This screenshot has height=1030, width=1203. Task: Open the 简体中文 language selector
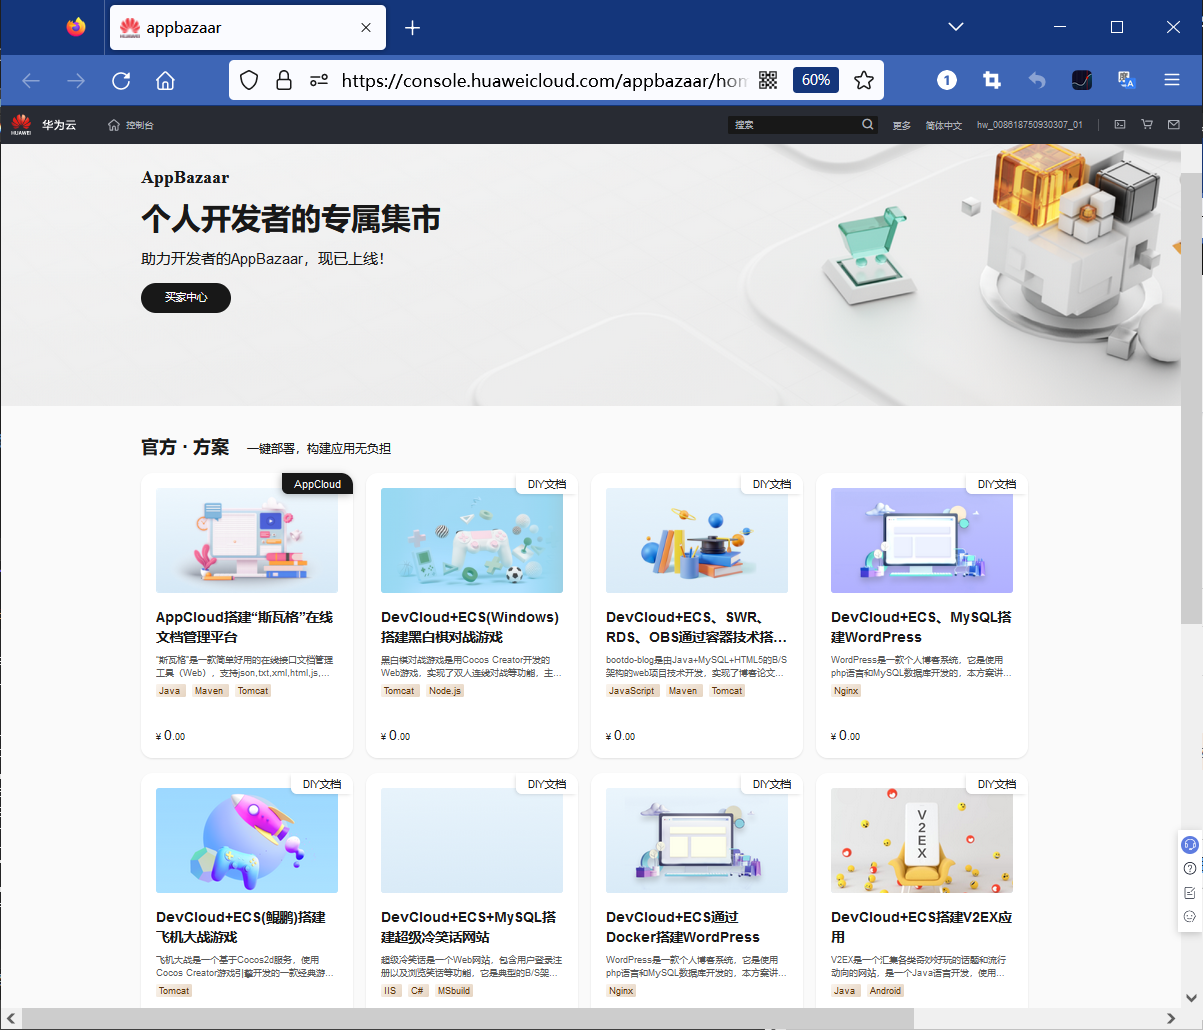point(943,124)
